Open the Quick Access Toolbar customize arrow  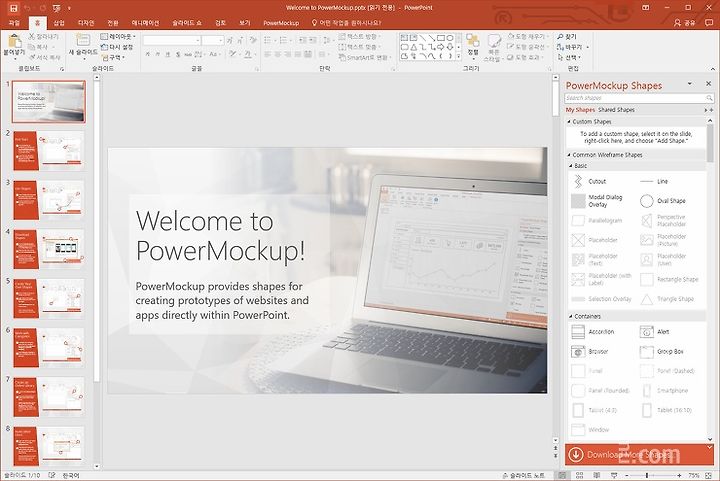[x=69, y=8]
